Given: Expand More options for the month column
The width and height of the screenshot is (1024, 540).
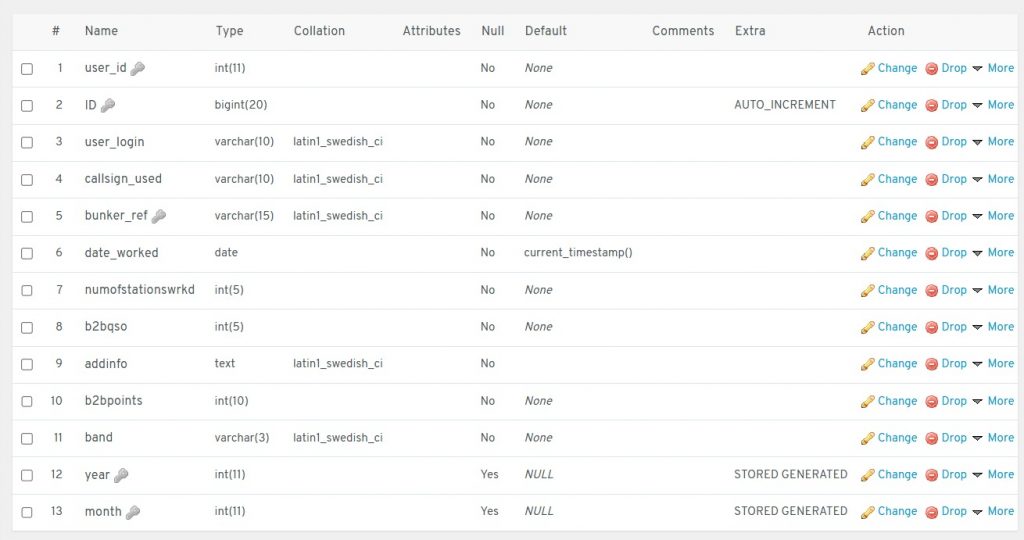Looking at the screenshot, I should point(993,511).
